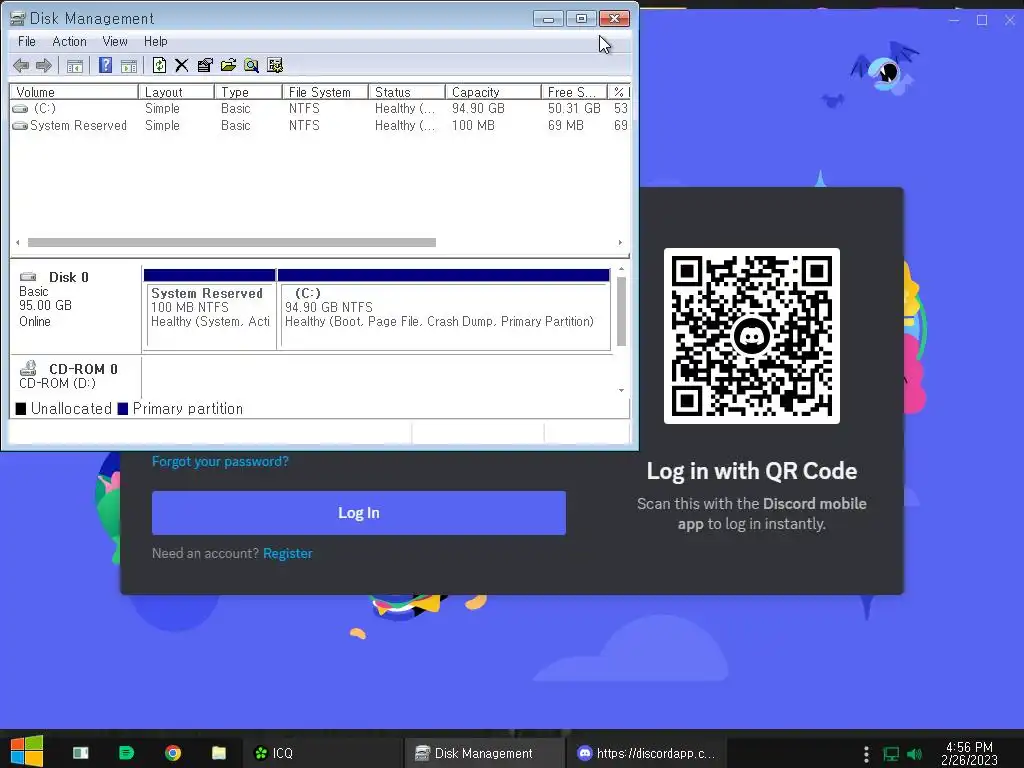
Task: Click the Capacity column header
Action: coord(493,92)
